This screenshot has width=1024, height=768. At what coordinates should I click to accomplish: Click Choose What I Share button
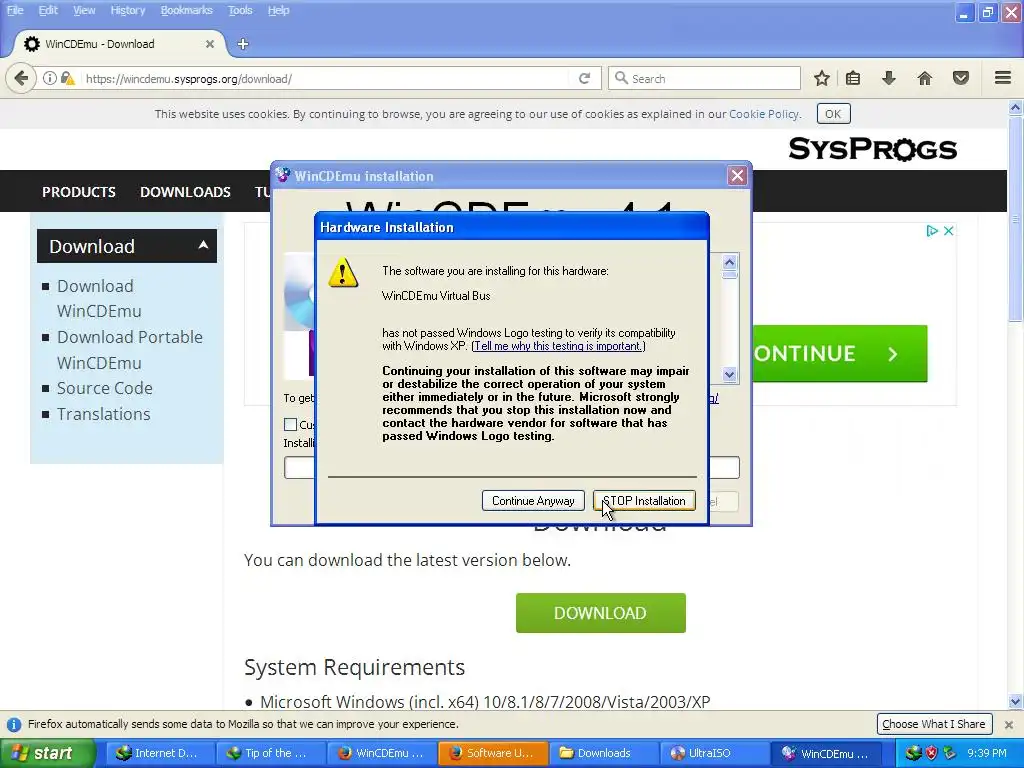point(934,724)
